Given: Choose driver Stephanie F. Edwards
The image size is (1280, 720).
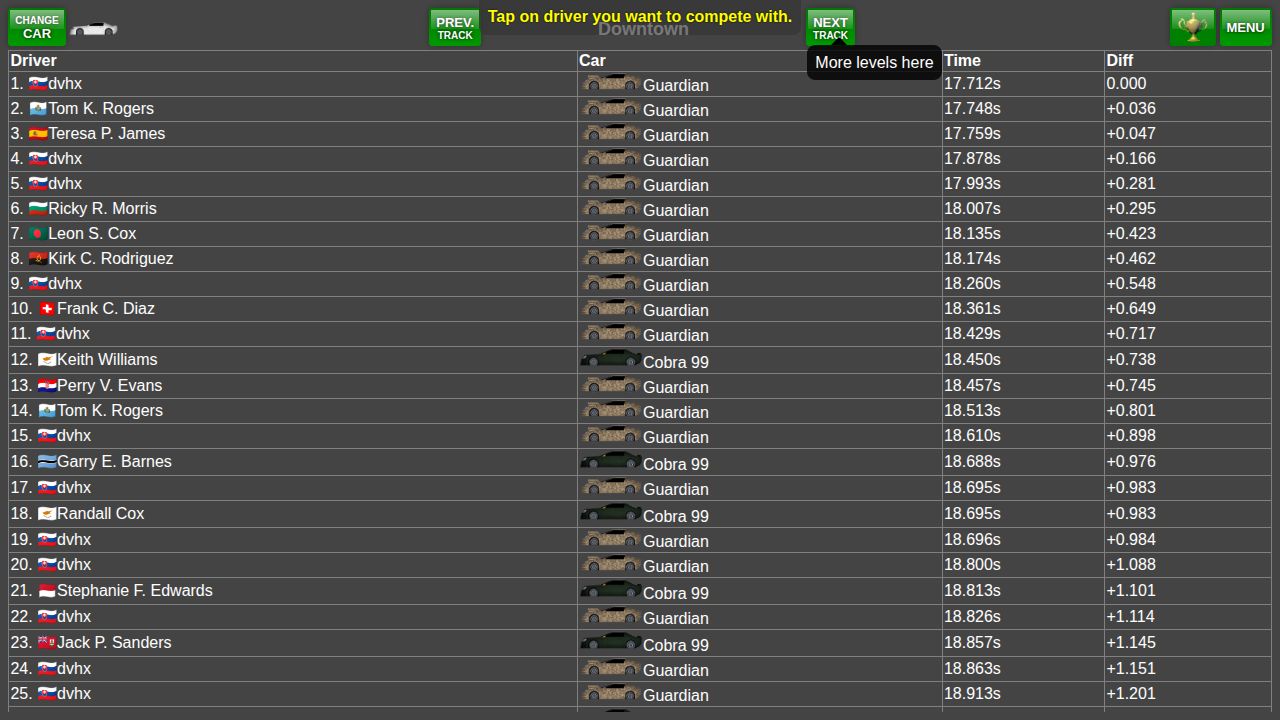Looking at the screenshot, I should [135, 590].
